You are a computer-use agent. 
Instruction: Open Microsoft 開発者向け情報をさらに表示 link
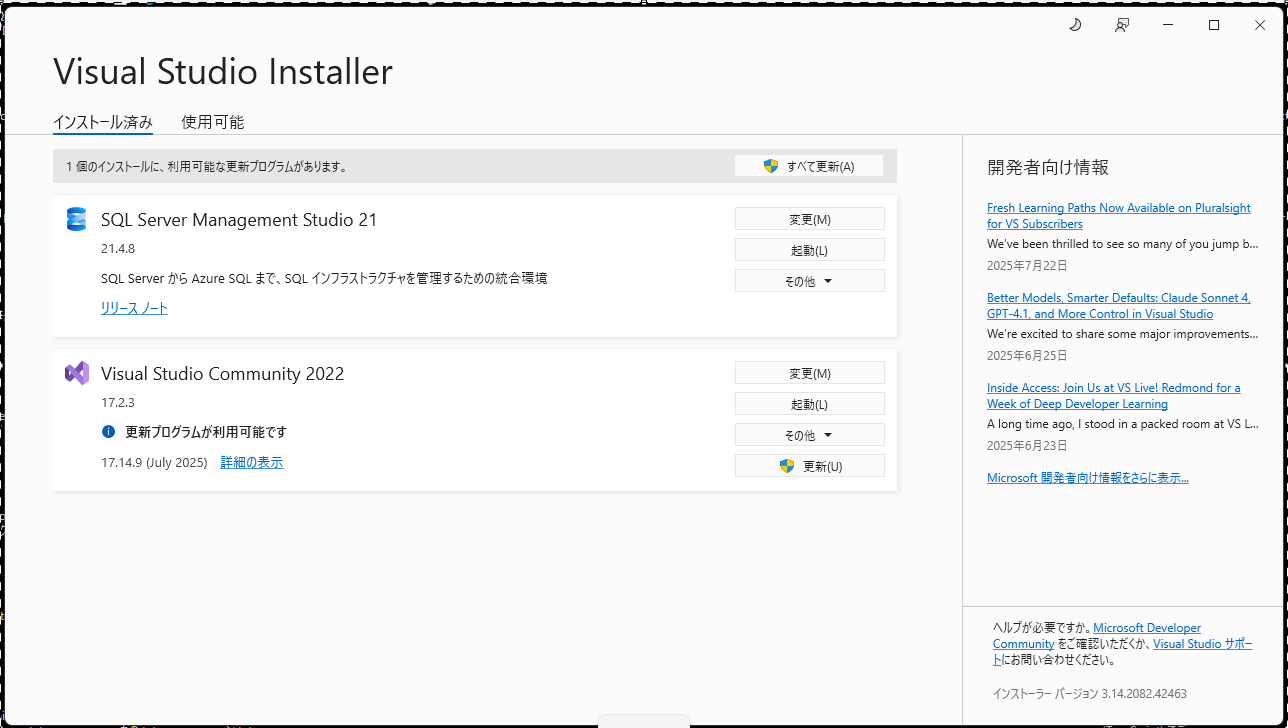[x=1088, y=478]
